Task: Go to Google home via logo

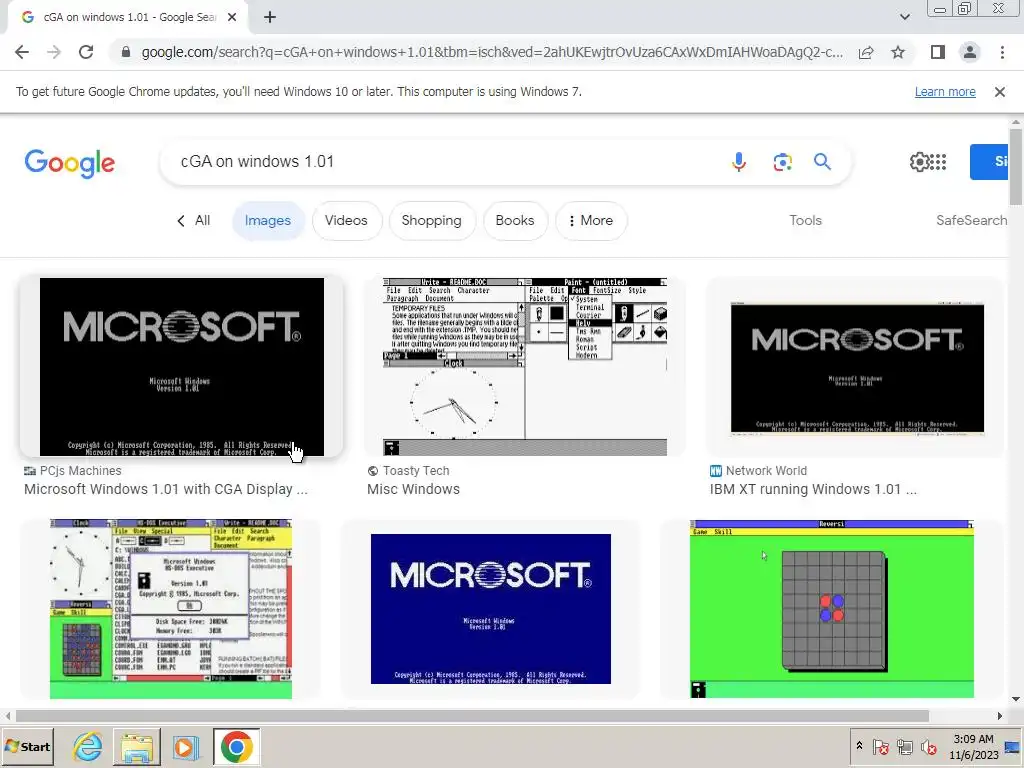Action: click(69, 163)
